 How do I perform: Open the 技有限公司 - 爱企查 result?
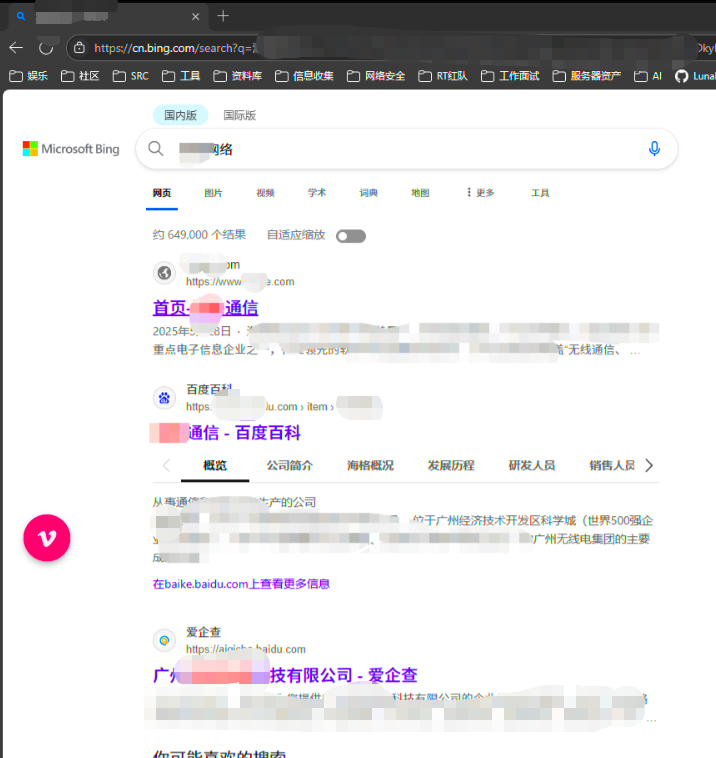(285, 675)
